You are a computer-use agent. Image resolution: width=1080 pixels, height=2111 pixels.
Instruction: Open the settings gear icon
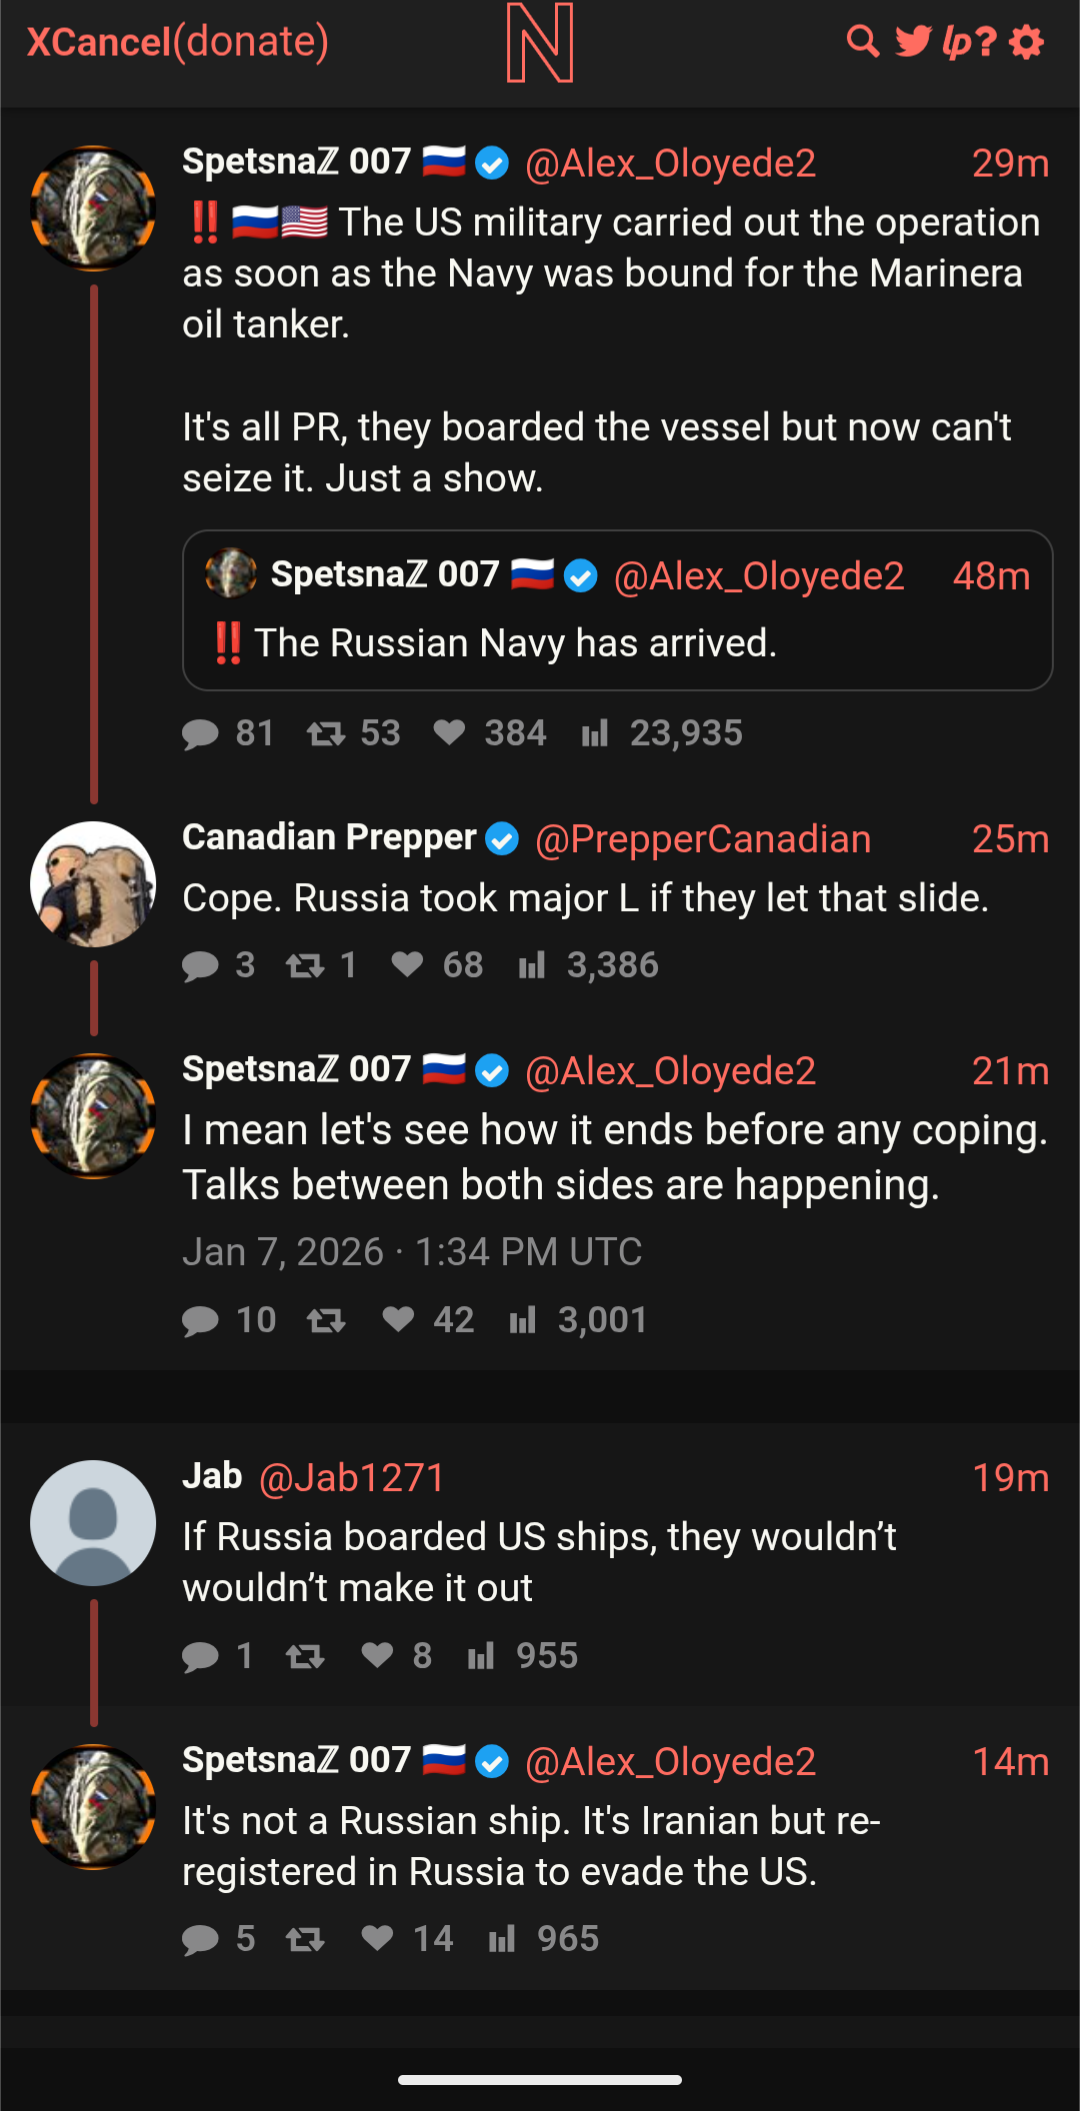[x=1027, y=42]
